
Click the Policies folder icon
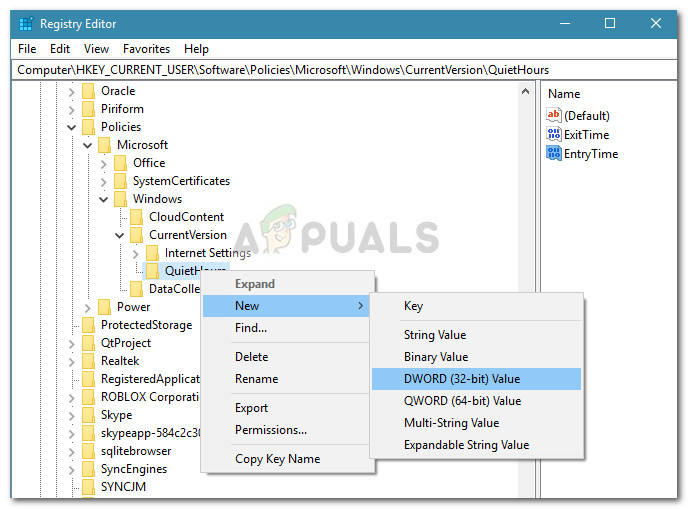click(x=89, y=127)
